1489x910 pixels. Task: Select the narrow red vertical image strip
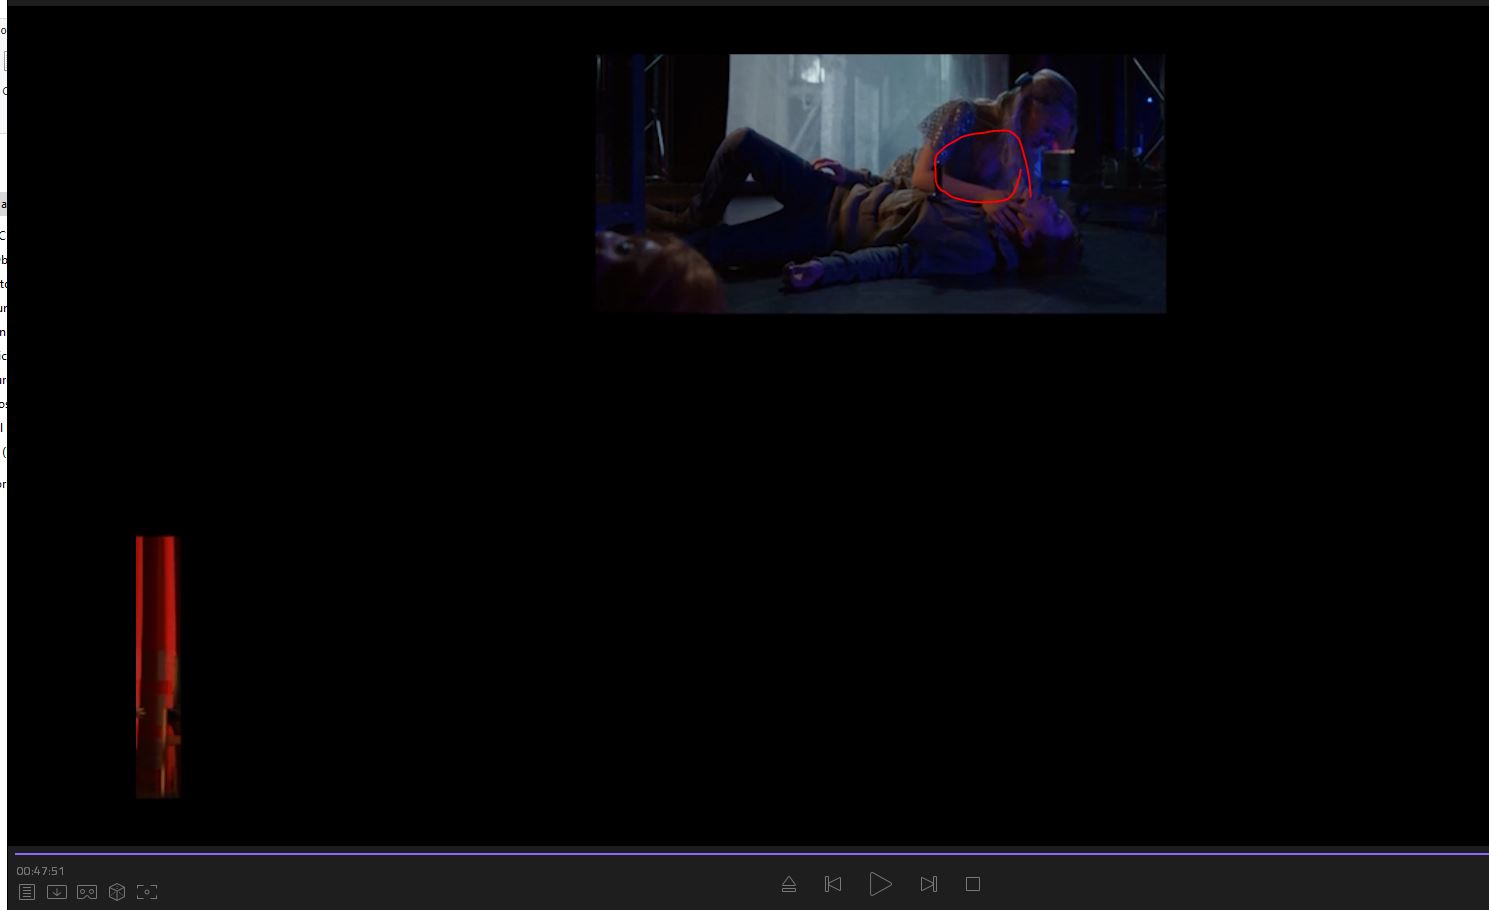point(157,667)
